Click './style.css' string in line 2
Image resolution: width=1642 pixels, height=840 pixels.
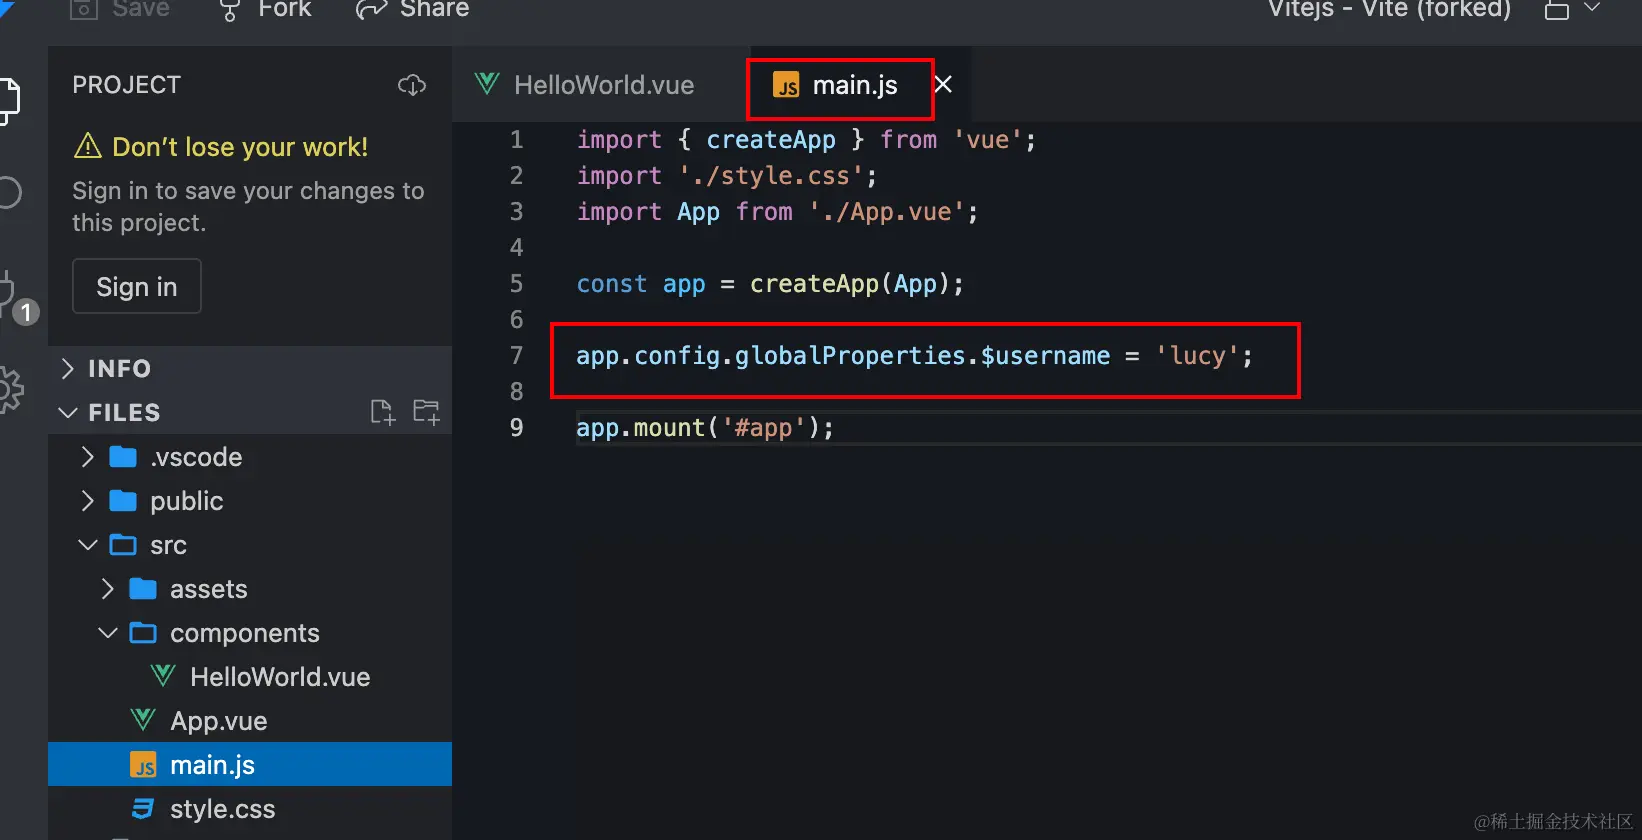[x=771, y=176]
